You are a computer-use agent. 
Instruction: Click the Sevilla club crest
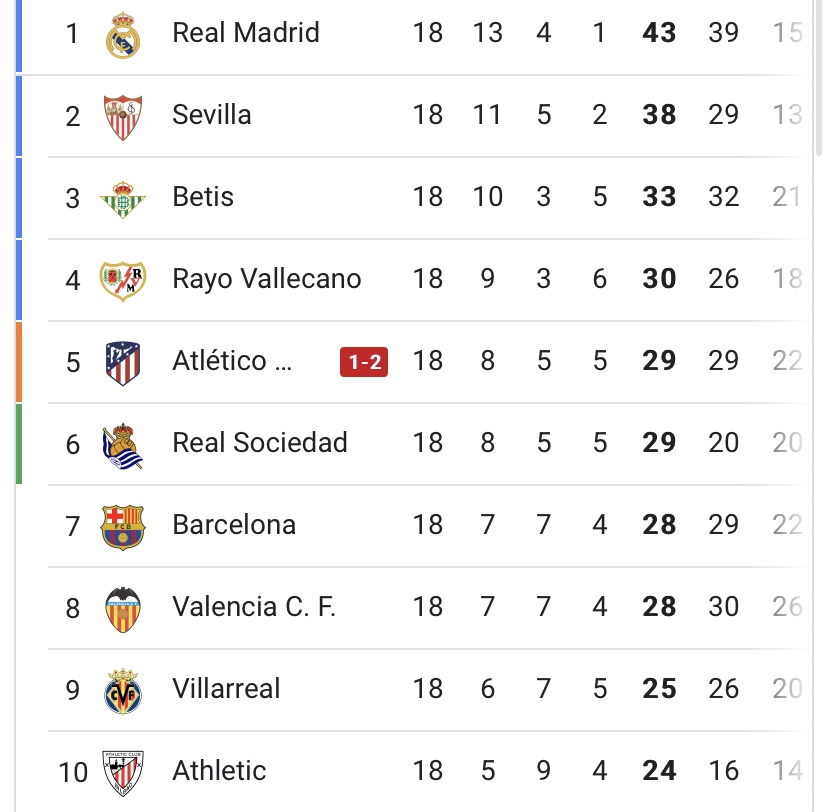point(123,116)
